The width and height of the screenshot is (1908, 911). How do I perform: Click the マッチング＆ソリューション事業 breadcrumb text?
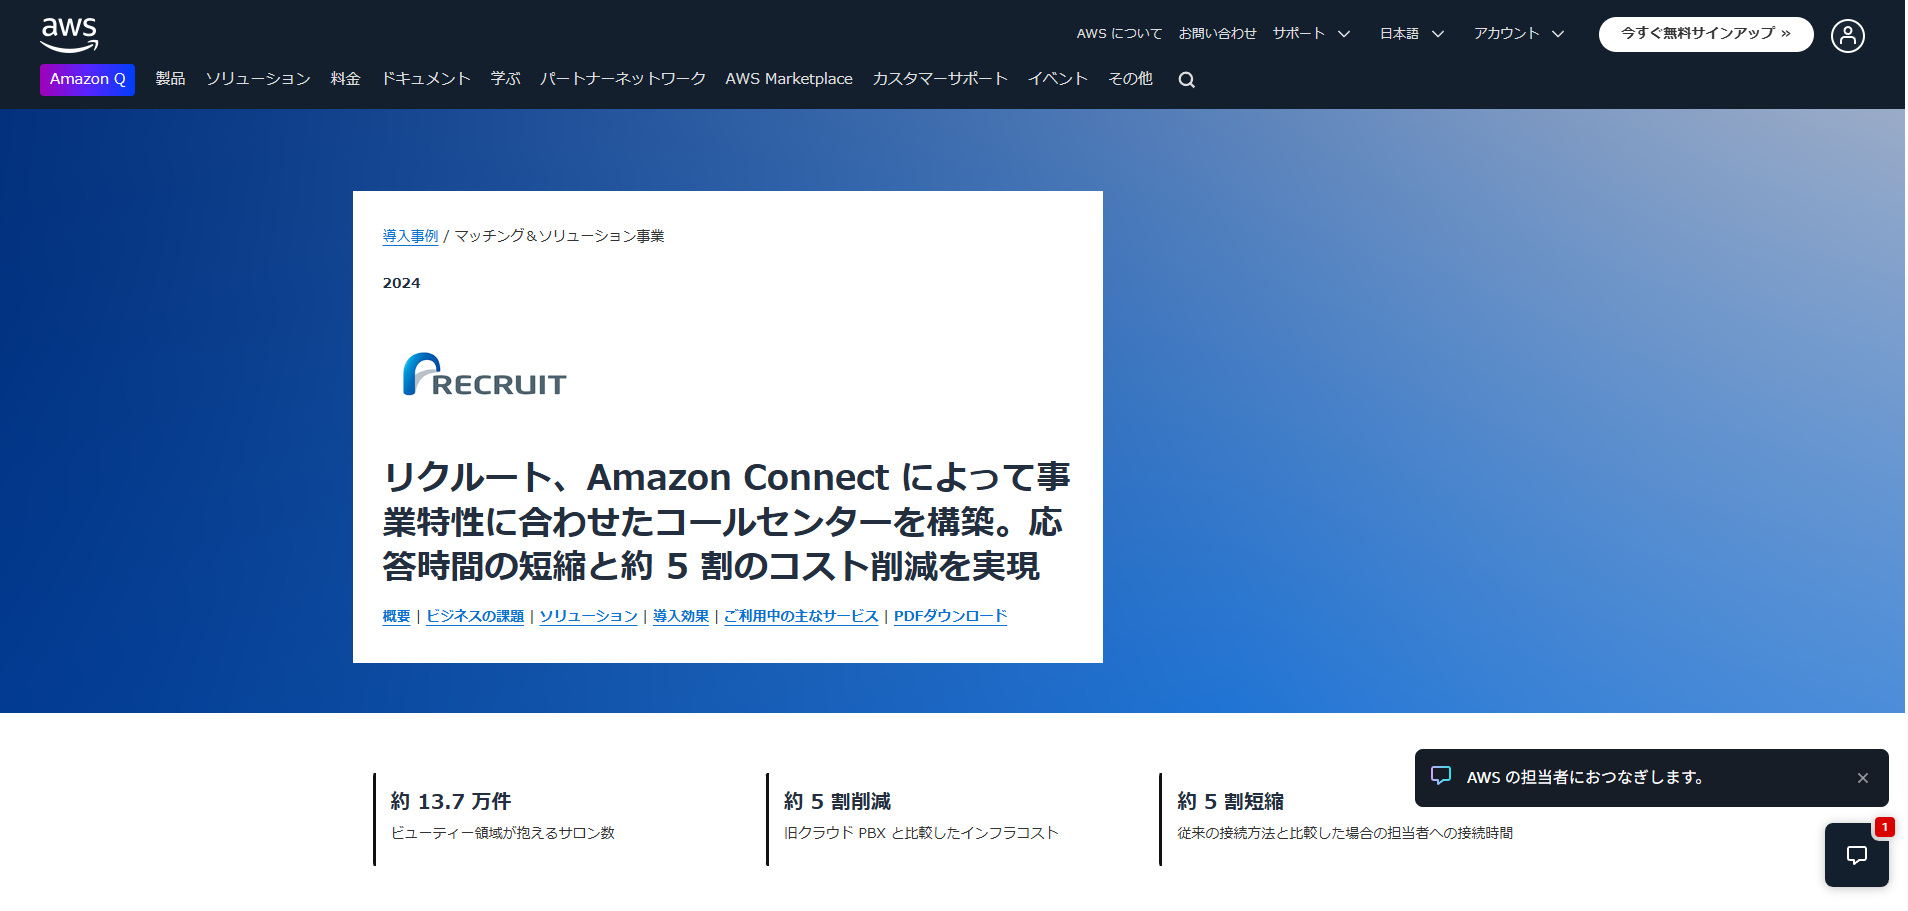point(559,236)
